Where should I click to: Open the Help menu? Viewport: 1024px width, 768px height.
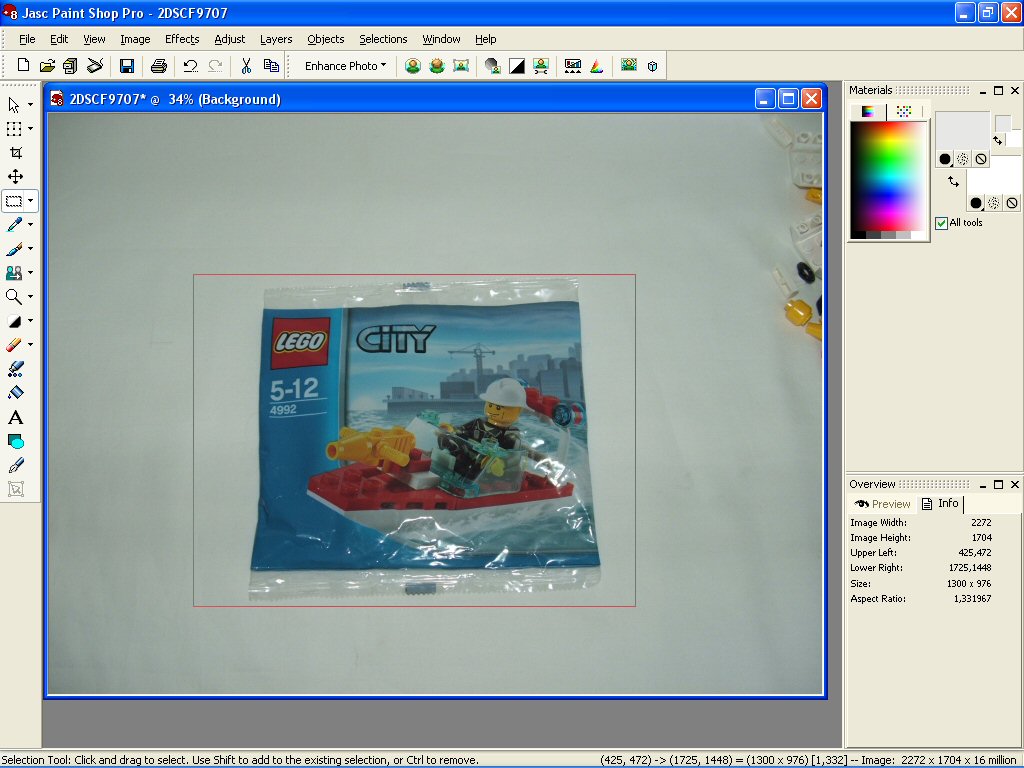pos(486,39)
